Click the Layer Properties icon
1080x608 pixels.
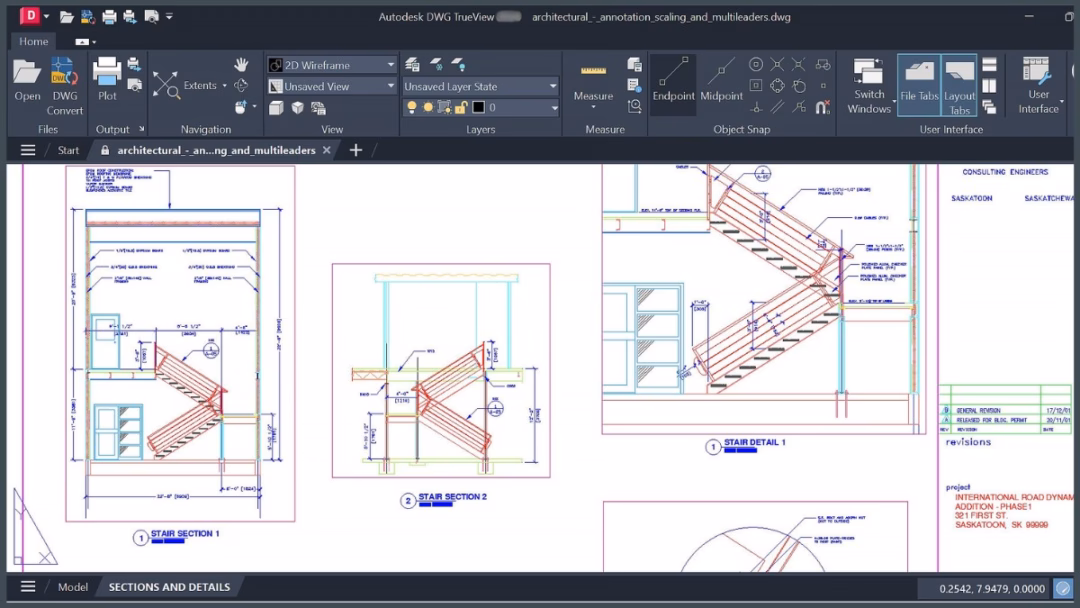tap(412, 65)
